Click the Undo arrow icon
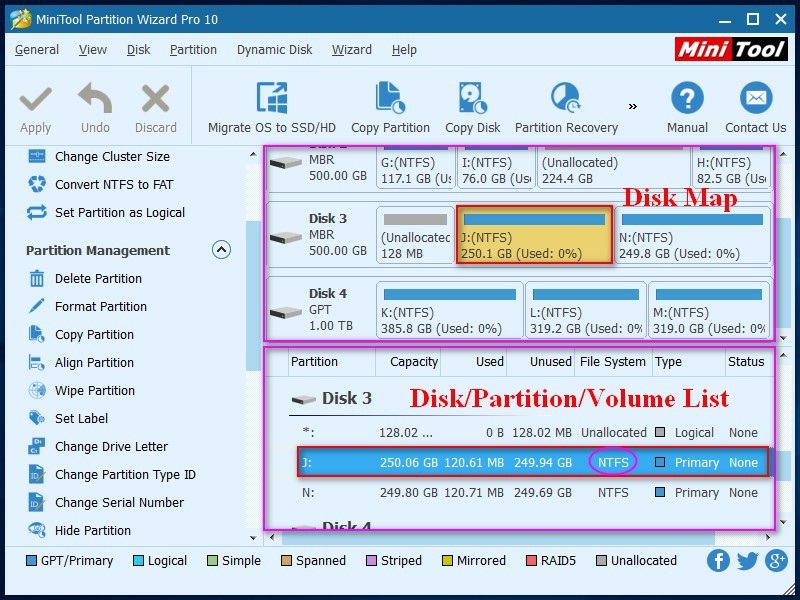The image size is (800, 600). pyautogui.click(x=95, y=98)
